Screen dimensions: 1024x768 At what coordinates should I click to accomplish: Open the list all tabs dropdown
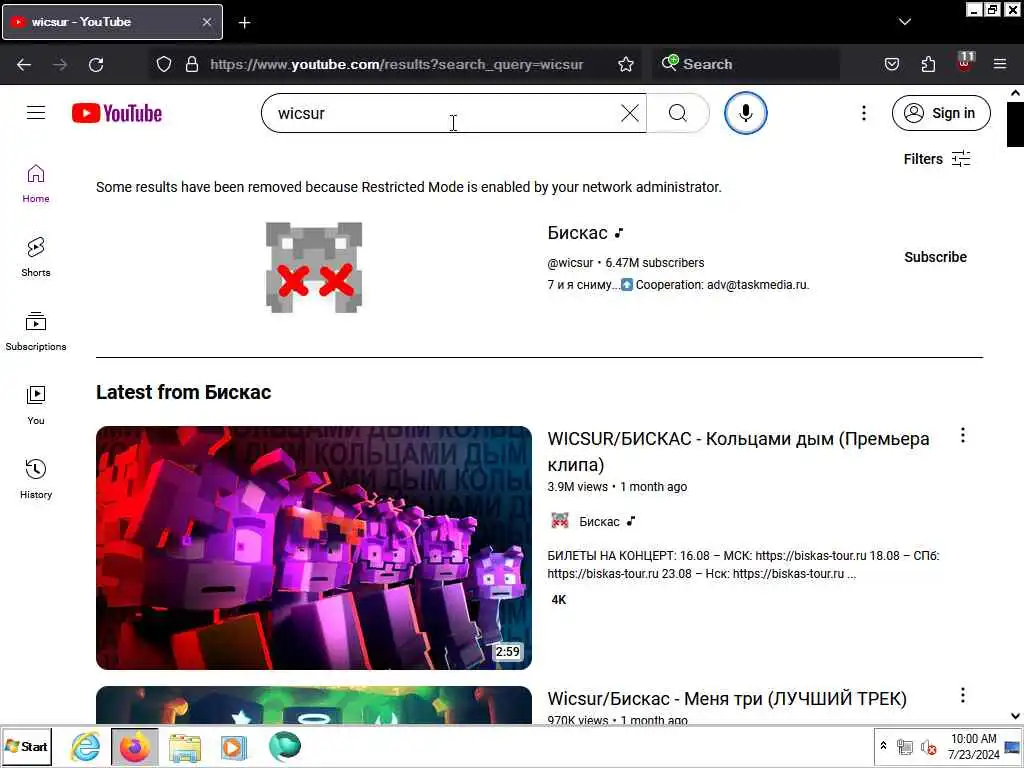(x=904, y=22)
